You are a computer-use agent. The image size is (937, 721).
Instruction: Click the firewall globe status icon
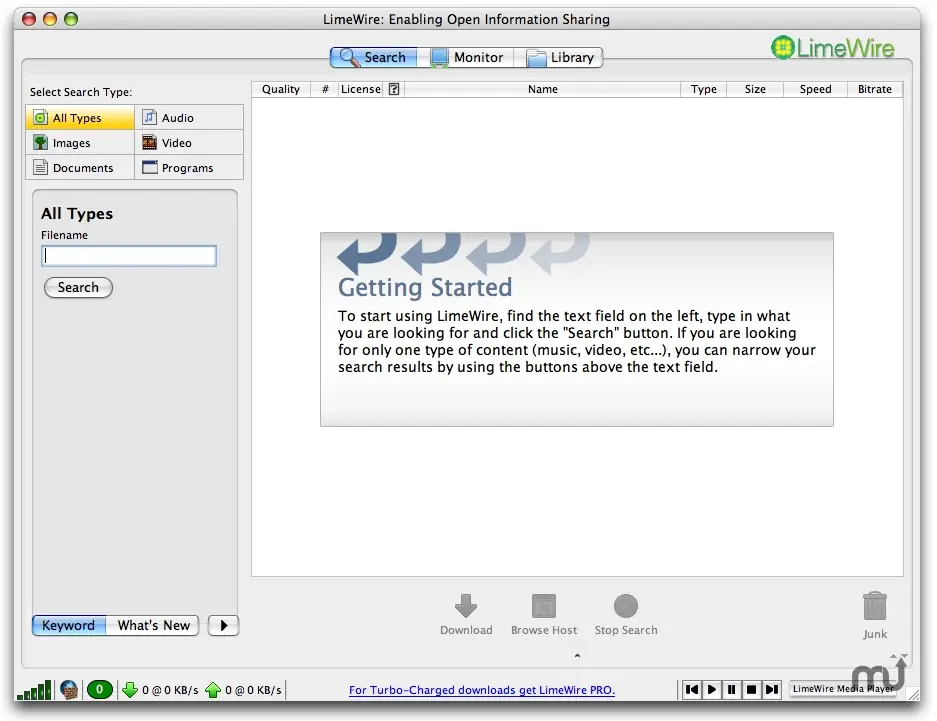tap(69, 690)
